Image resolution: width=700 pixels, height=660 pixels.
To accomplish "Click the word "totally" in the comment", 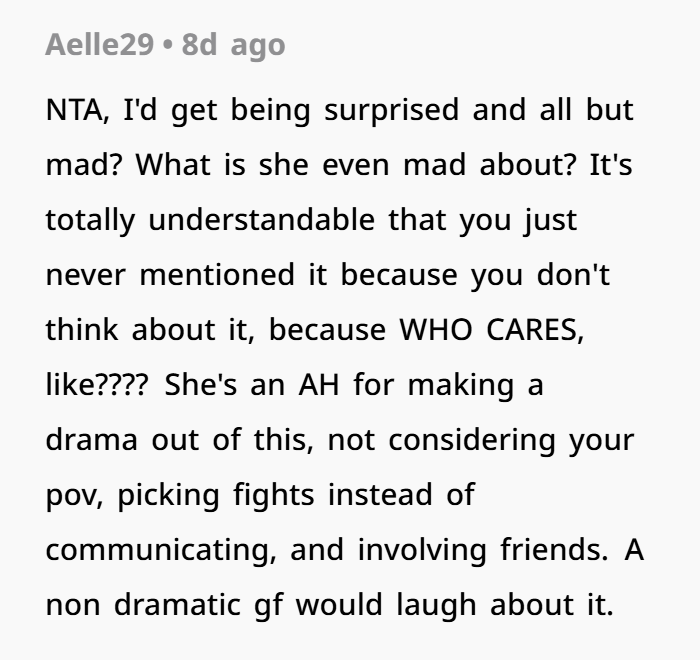I will tap(90, 220).
